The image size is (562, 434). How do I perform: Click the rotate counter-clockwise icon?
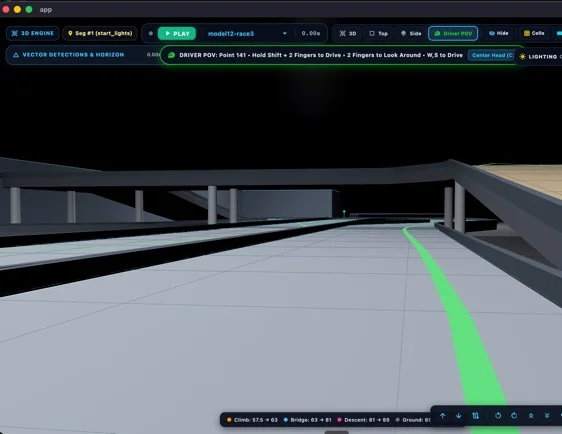coord(498,416)
